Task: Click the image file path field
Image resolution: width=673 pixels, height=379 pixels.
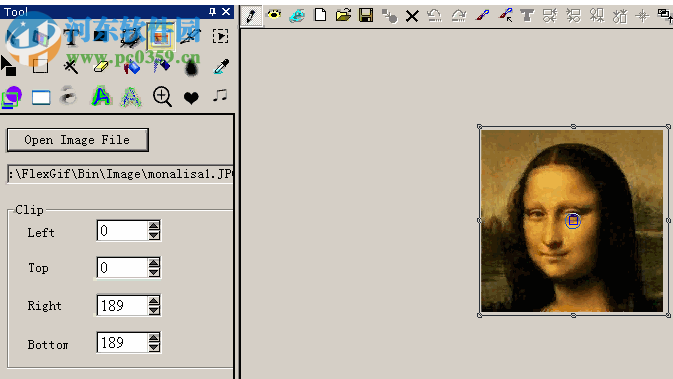Action: [121, 174]
